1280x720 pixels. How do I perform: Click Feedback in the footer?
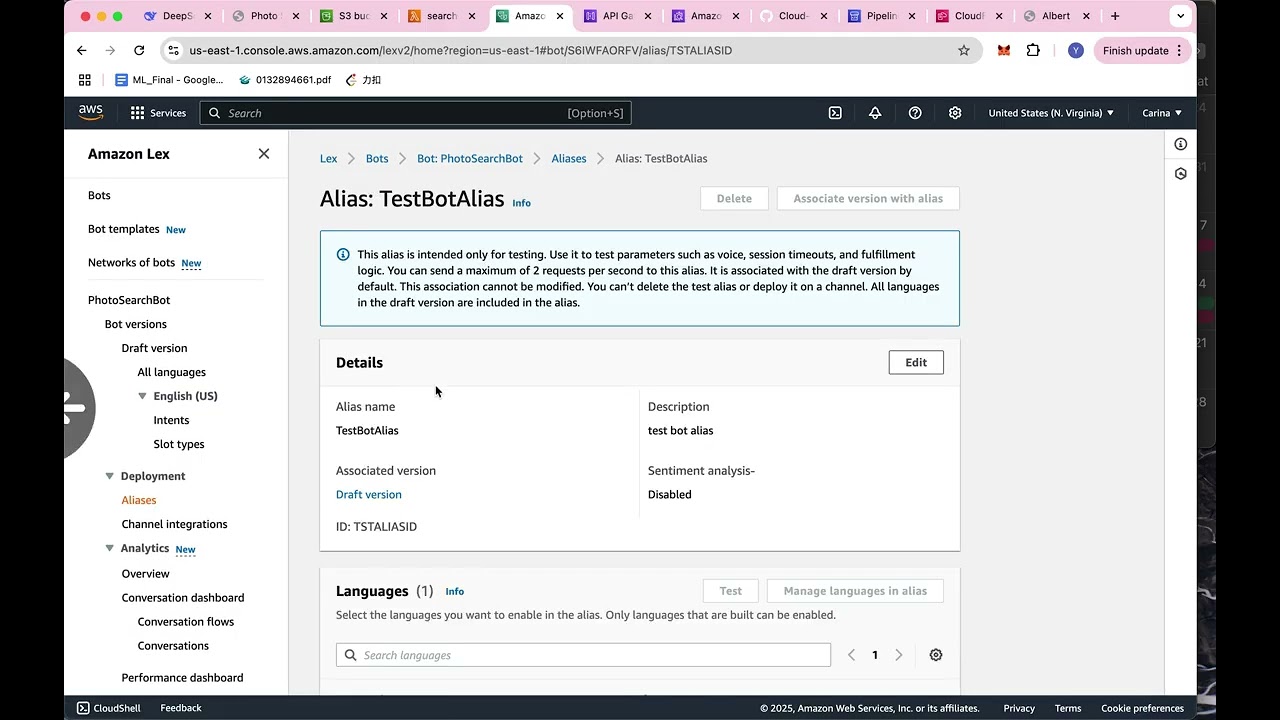[x=181, y=708]
